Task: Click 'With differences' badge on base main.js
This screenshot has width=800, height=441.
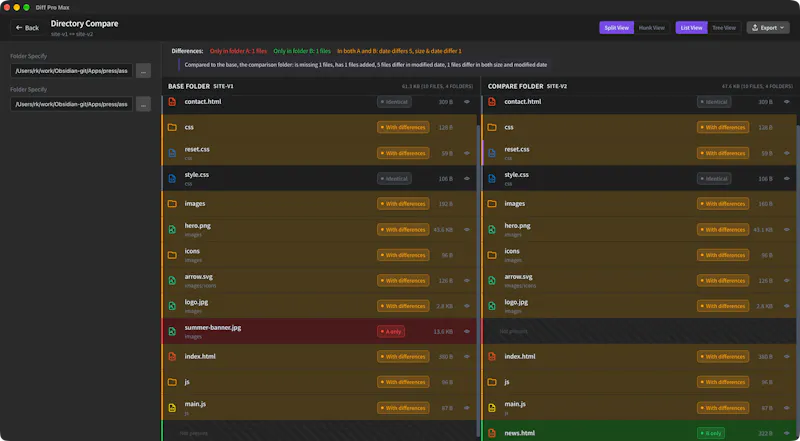Action: coord(403,408)
